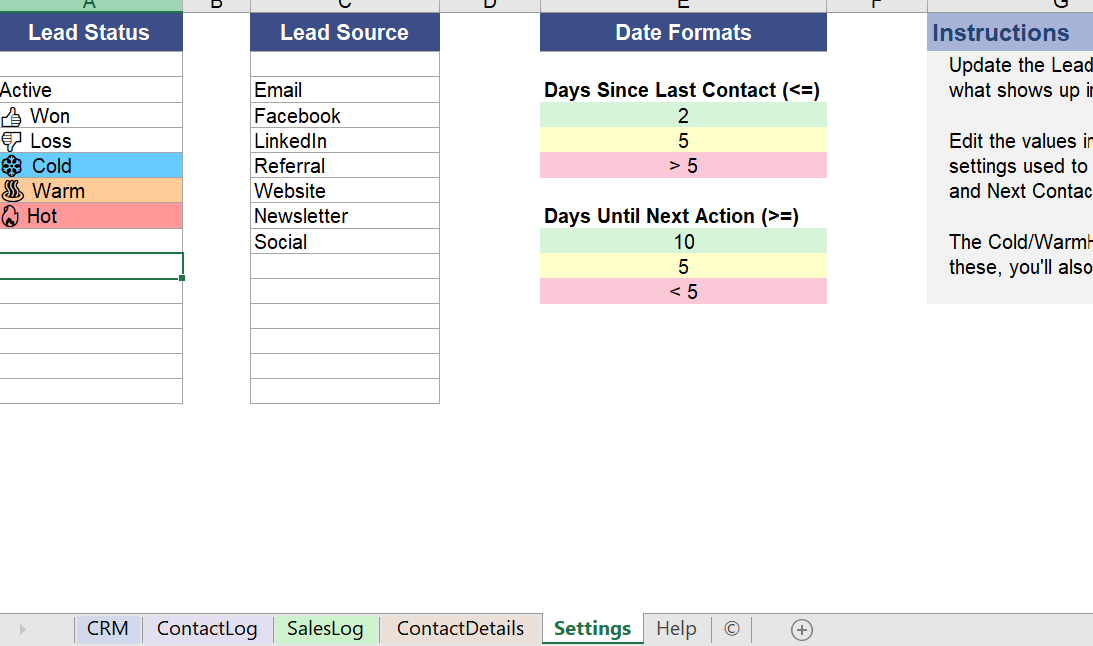Select the LinkedIn lead source cell
Screen dimensions: 1093x646
click(345, 141)
